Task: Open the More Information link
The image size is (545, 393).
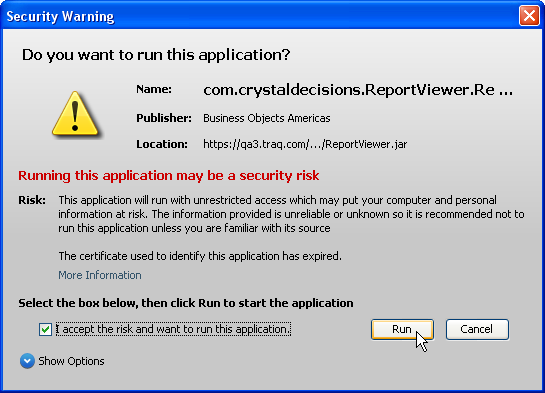Action: coord(100,275)
